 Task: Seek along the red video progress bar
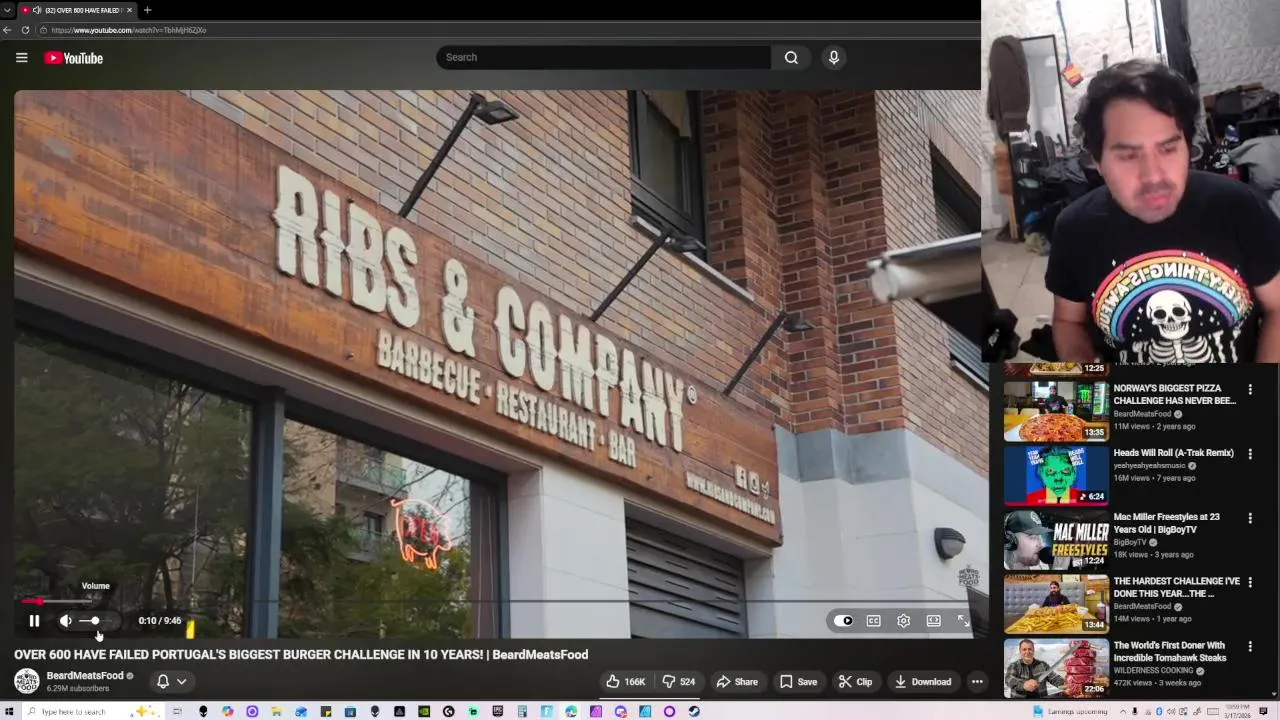pos(500,602)
